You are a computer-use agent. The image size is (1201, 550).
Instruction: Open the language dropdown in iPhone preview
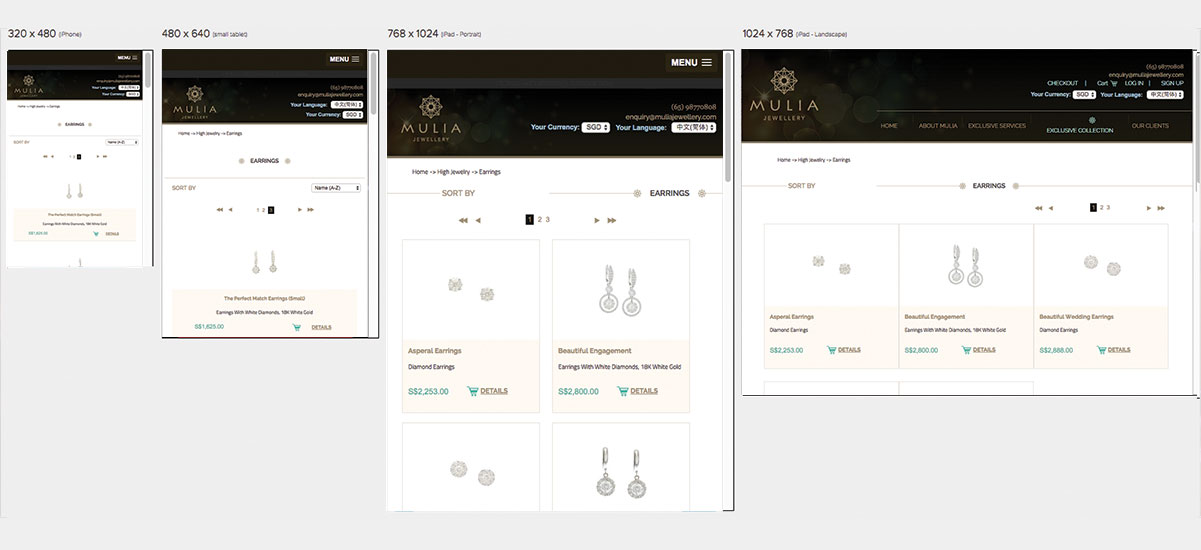click(128, 87)
